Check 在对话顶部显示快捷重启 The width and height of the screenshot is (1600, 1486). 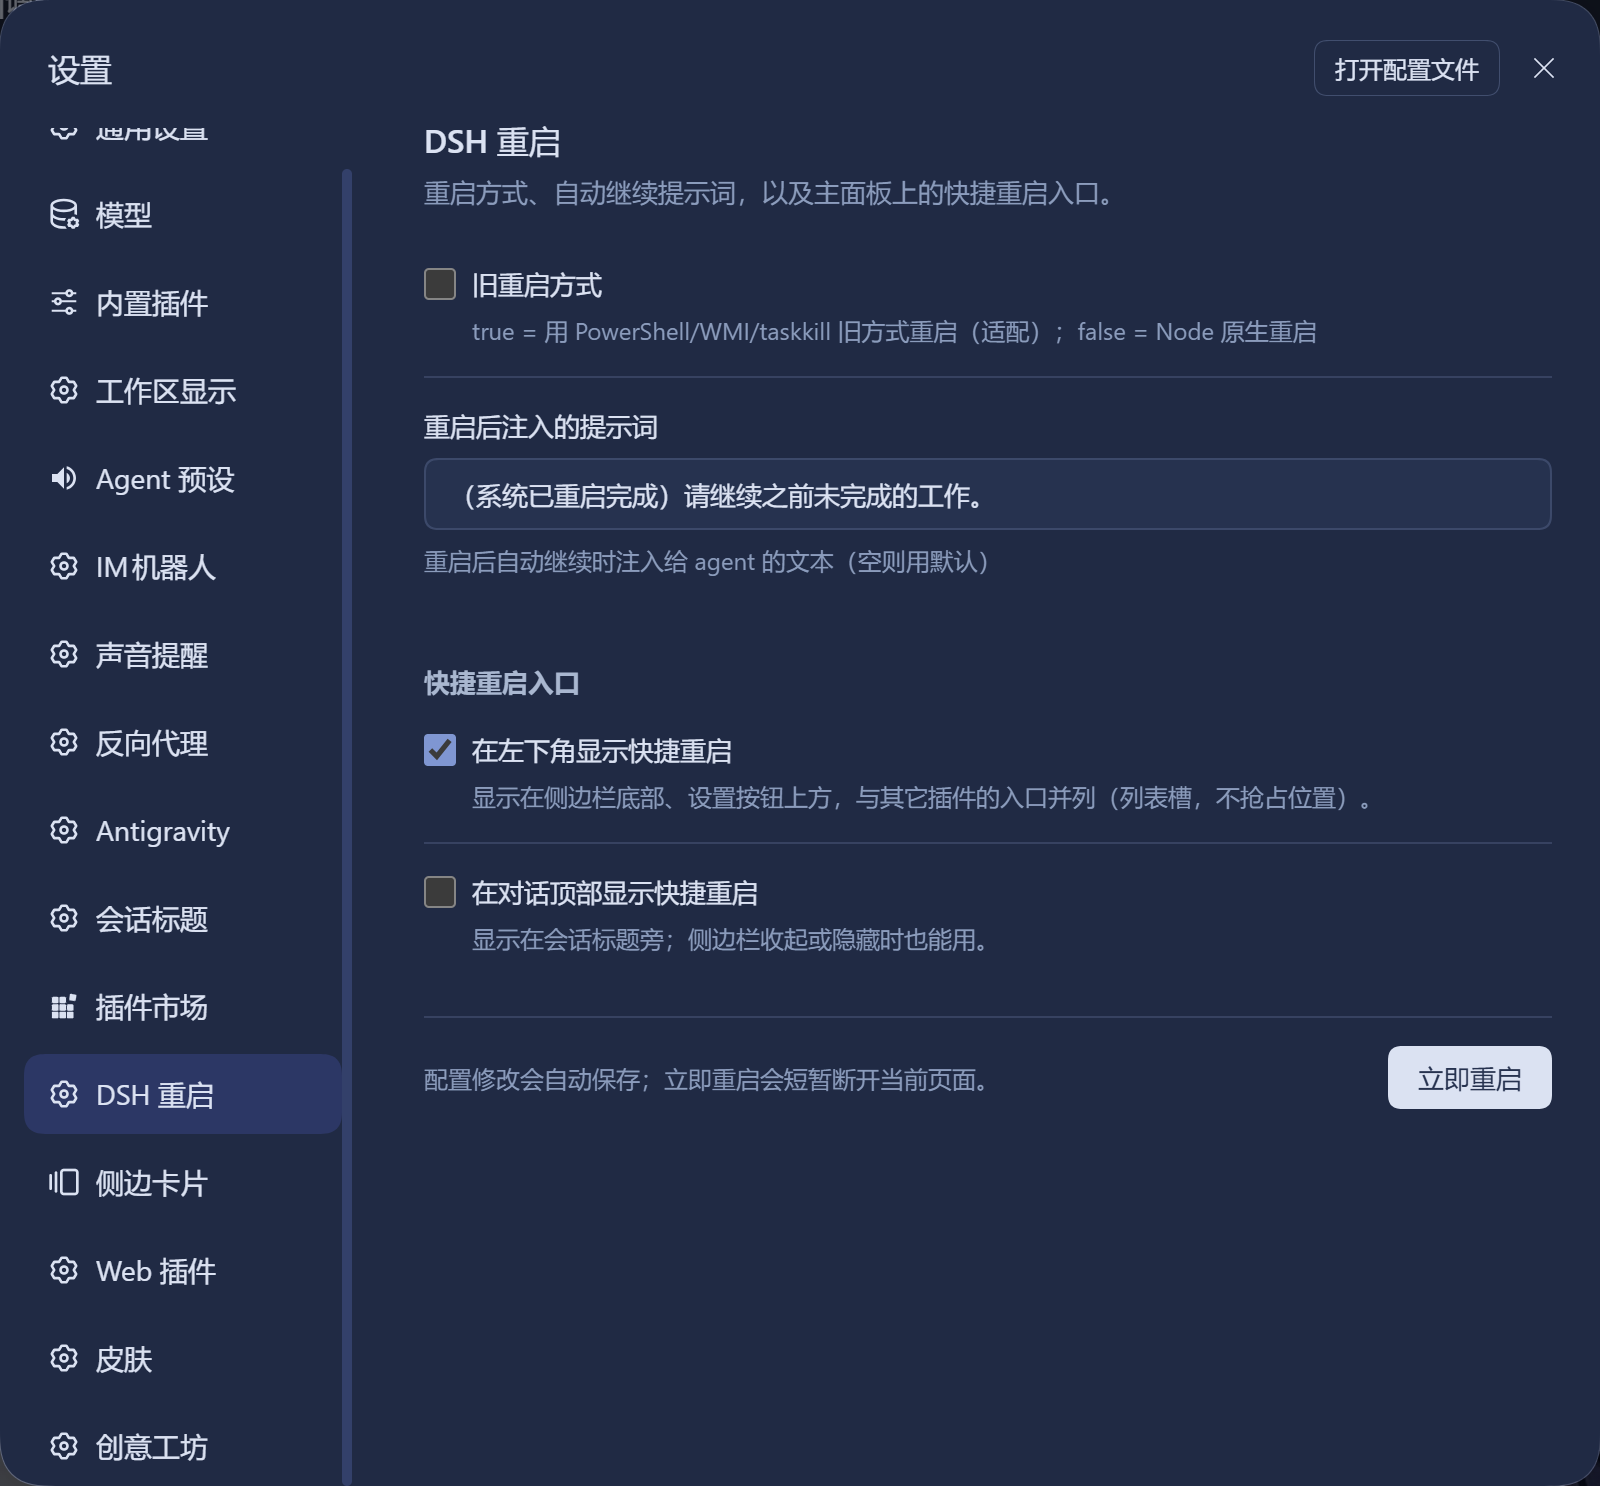point(440,892)
